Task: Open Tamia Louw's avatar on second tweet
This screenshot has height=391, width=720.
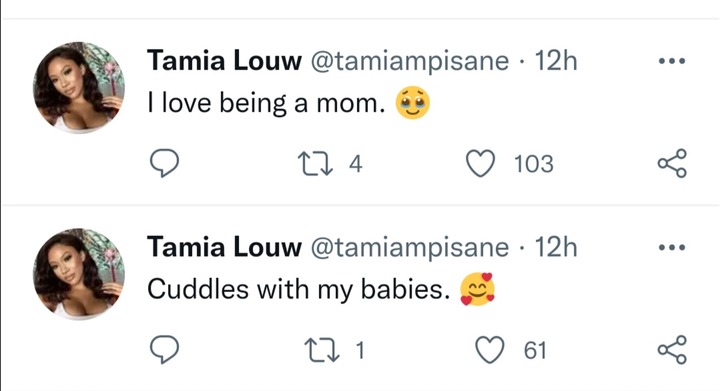Action: tap(79, 274)
